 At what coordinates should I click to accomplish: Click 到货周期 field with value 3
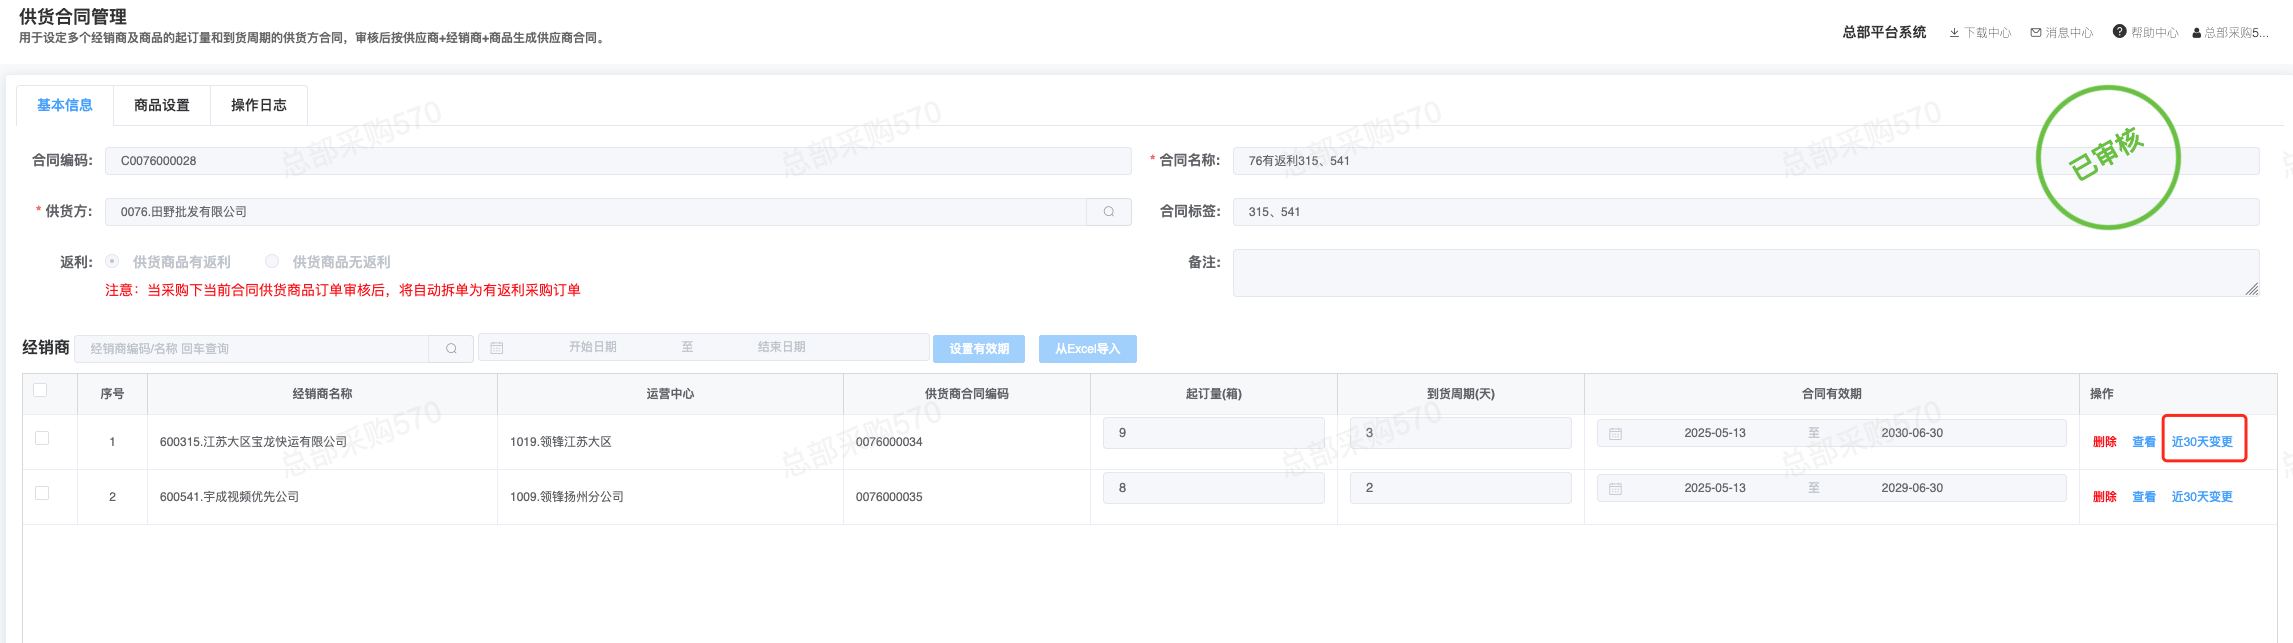coord(1461,433)
